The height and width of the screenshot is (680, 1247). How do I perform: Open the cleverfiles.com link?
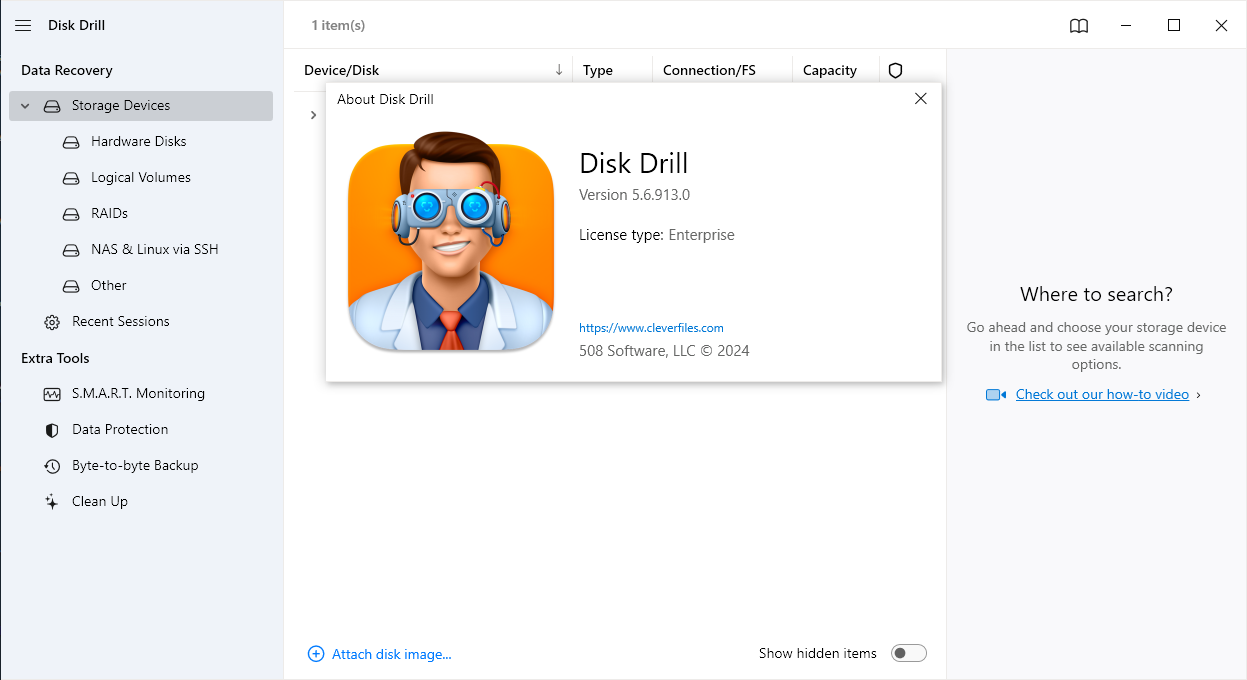tap(651, 328)
